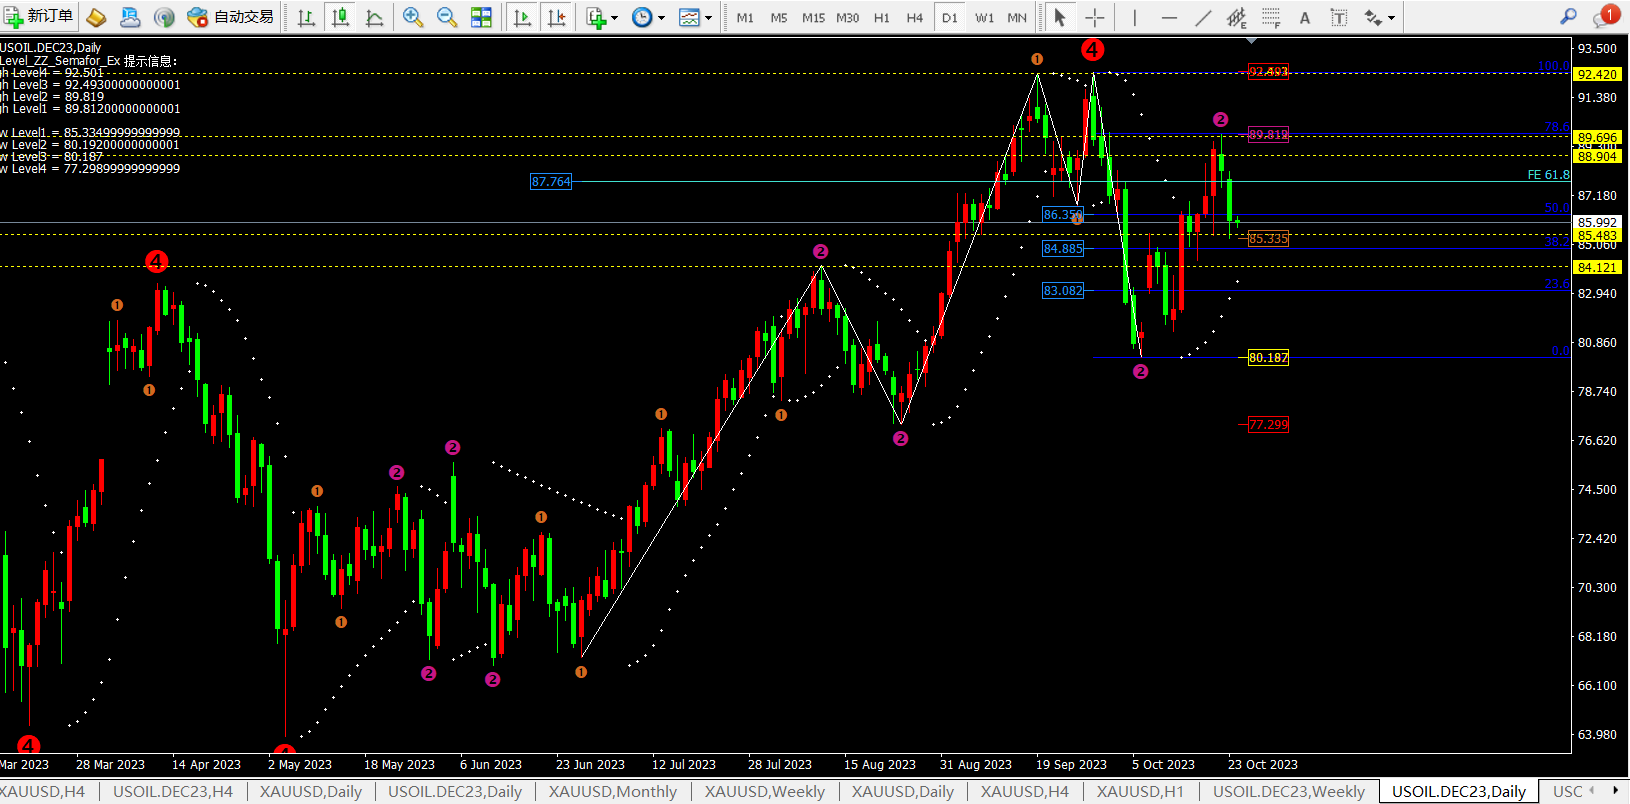
Task: Tile the chart windows
Action: pos(481,17)
